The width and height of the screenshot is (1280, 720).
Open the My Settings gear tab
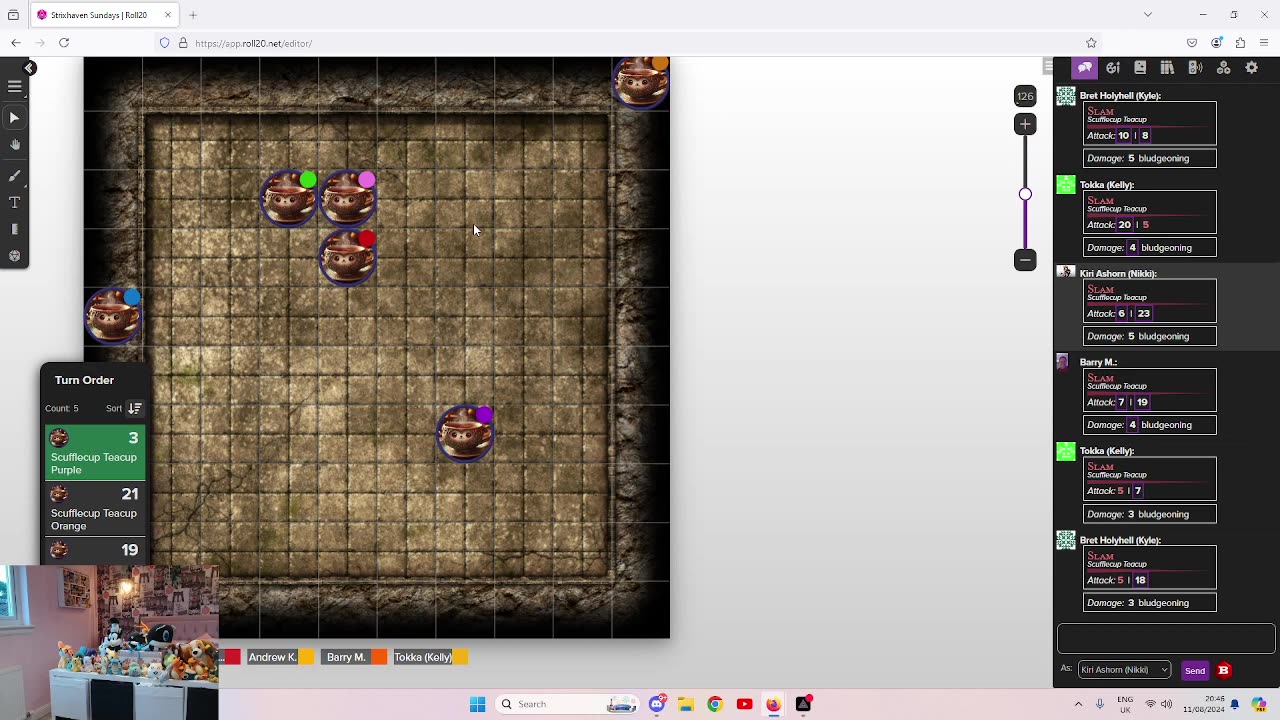click(x=1251, y=67)
